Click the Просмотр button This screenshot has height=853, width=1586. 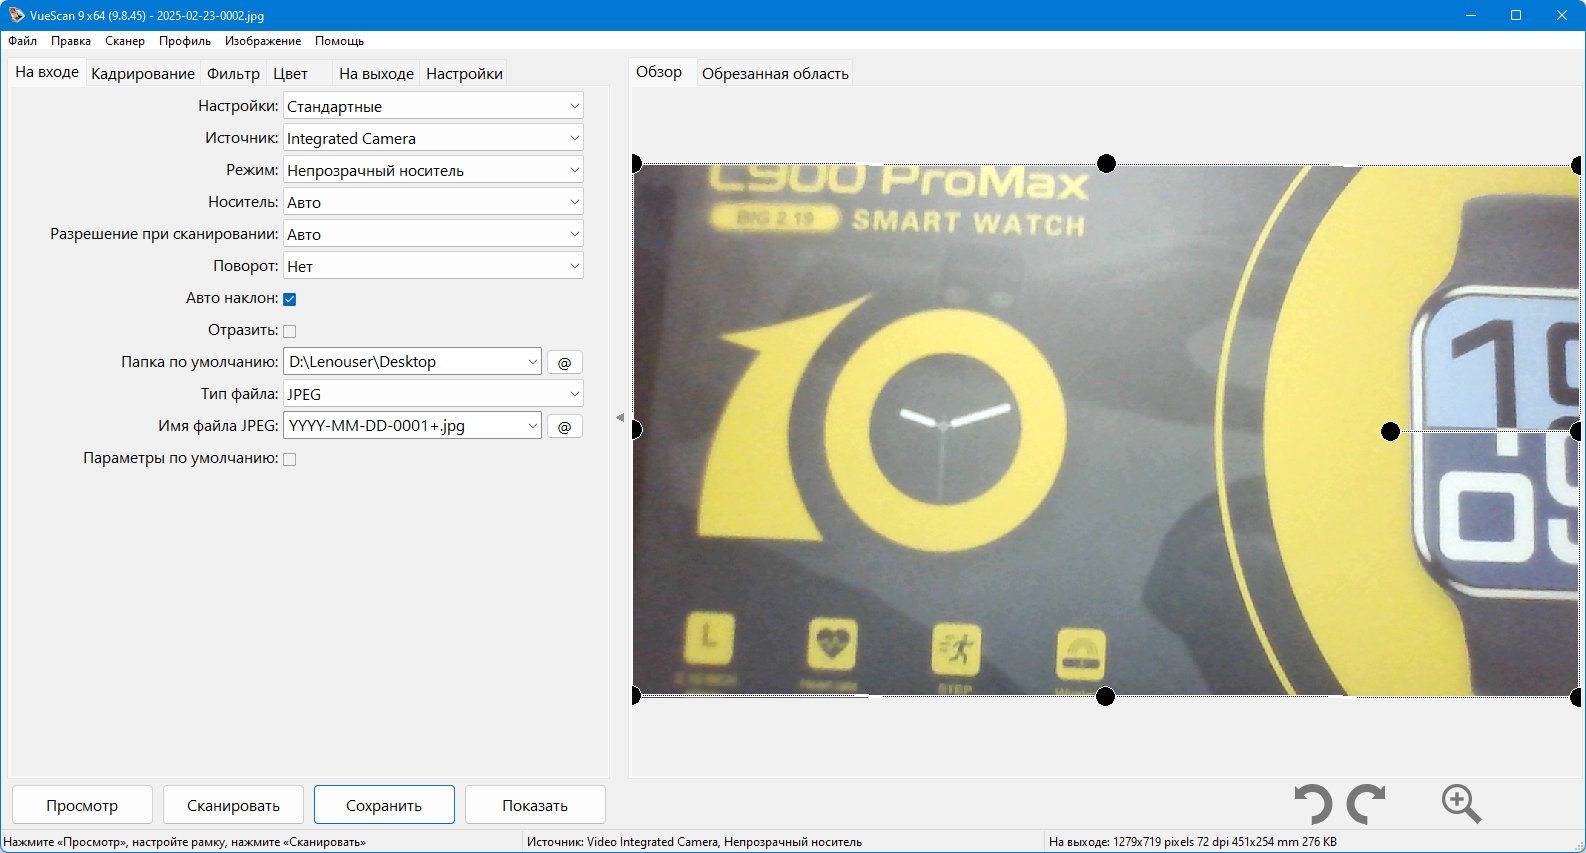coord(82,805)
